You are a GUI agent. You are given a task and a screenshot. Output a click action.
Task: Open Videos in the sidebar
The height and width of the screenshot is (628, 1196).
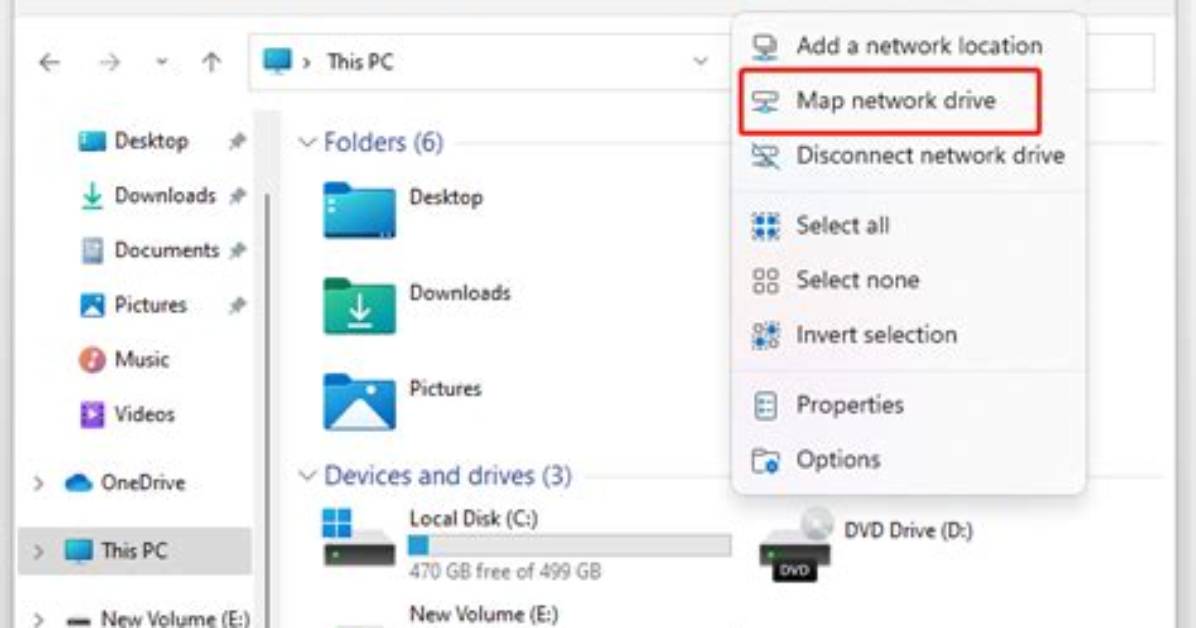coord(144,414)
